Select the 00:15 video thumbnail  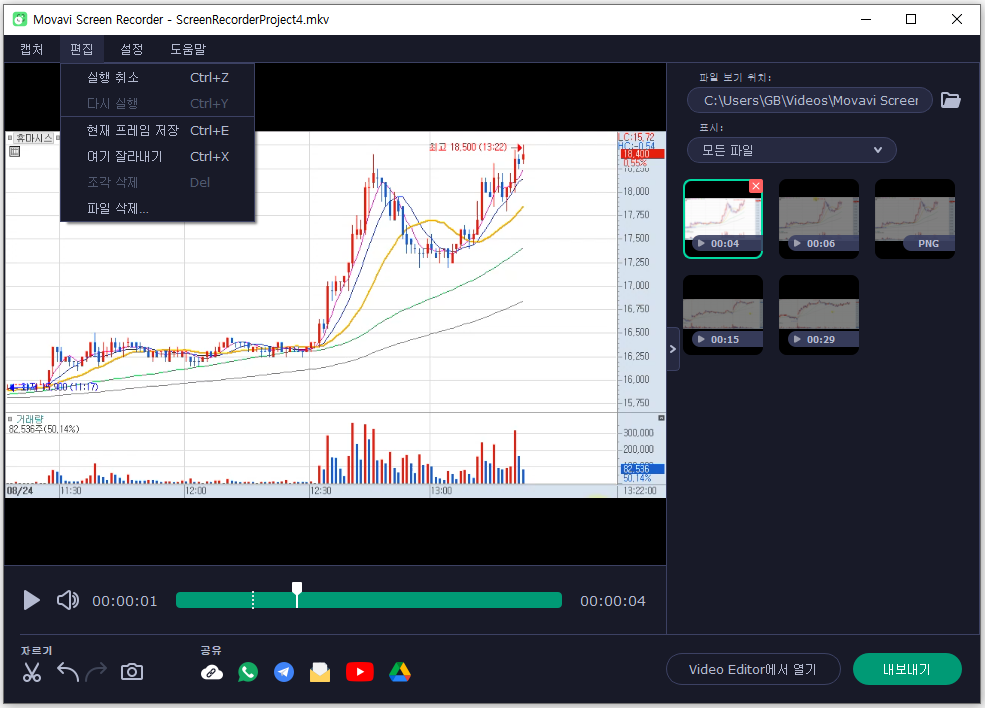tap(723, 315)
